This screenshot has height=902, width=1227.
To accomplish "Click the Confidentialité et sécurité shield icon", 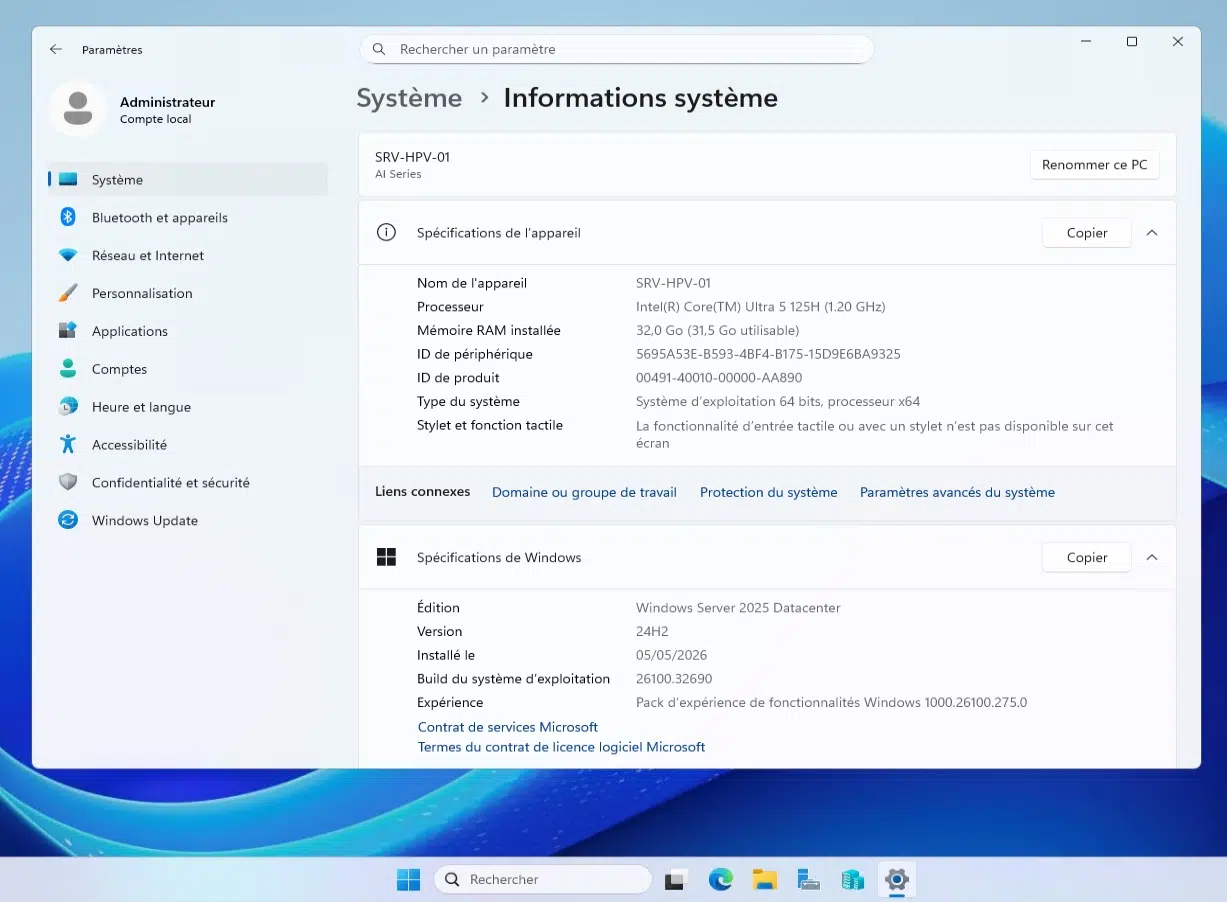I will pos(68,482).
